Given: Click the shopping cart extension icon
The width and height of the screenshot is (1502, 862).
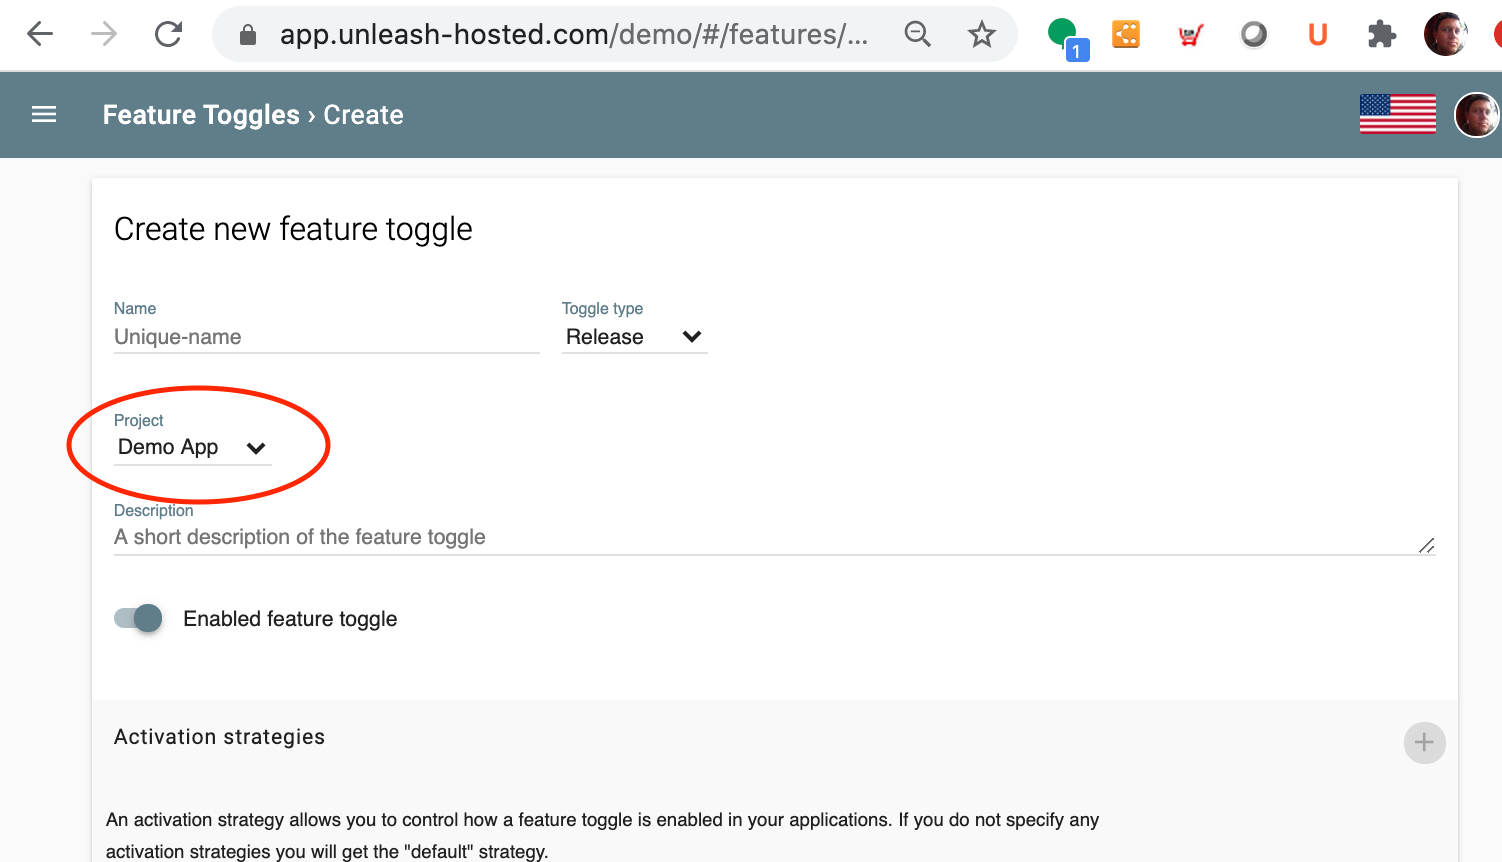Looking at the screenshot, I should coord(1190,36).
